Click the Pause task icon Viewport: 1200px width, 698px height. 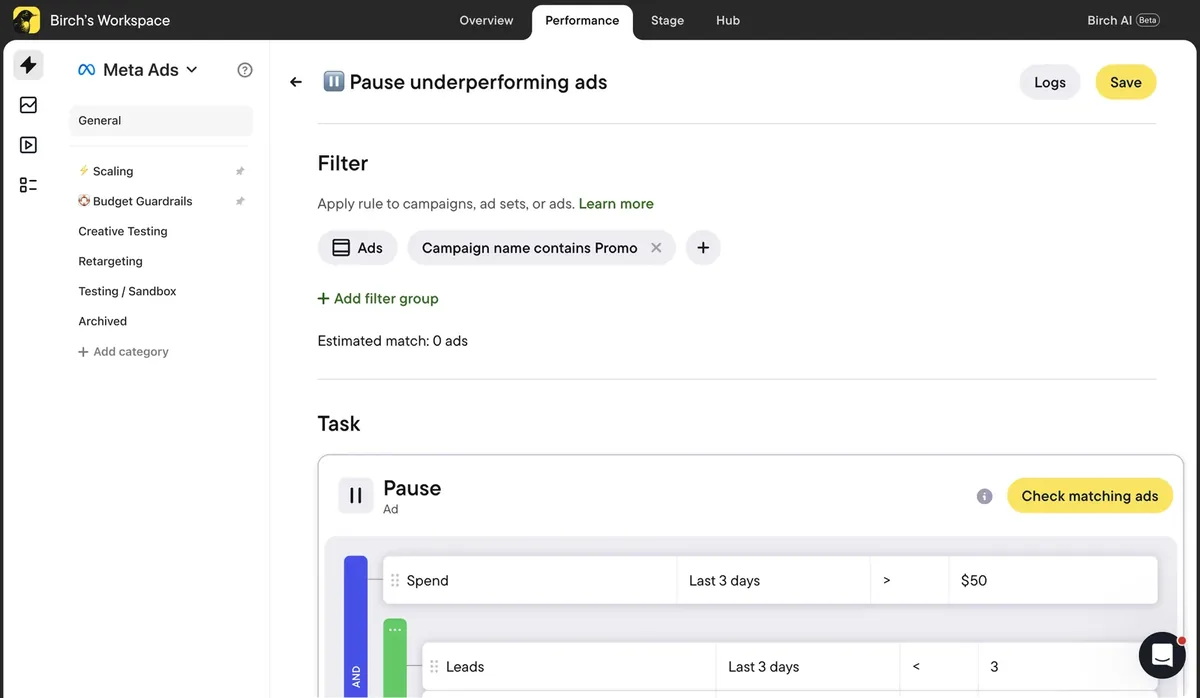356,495
